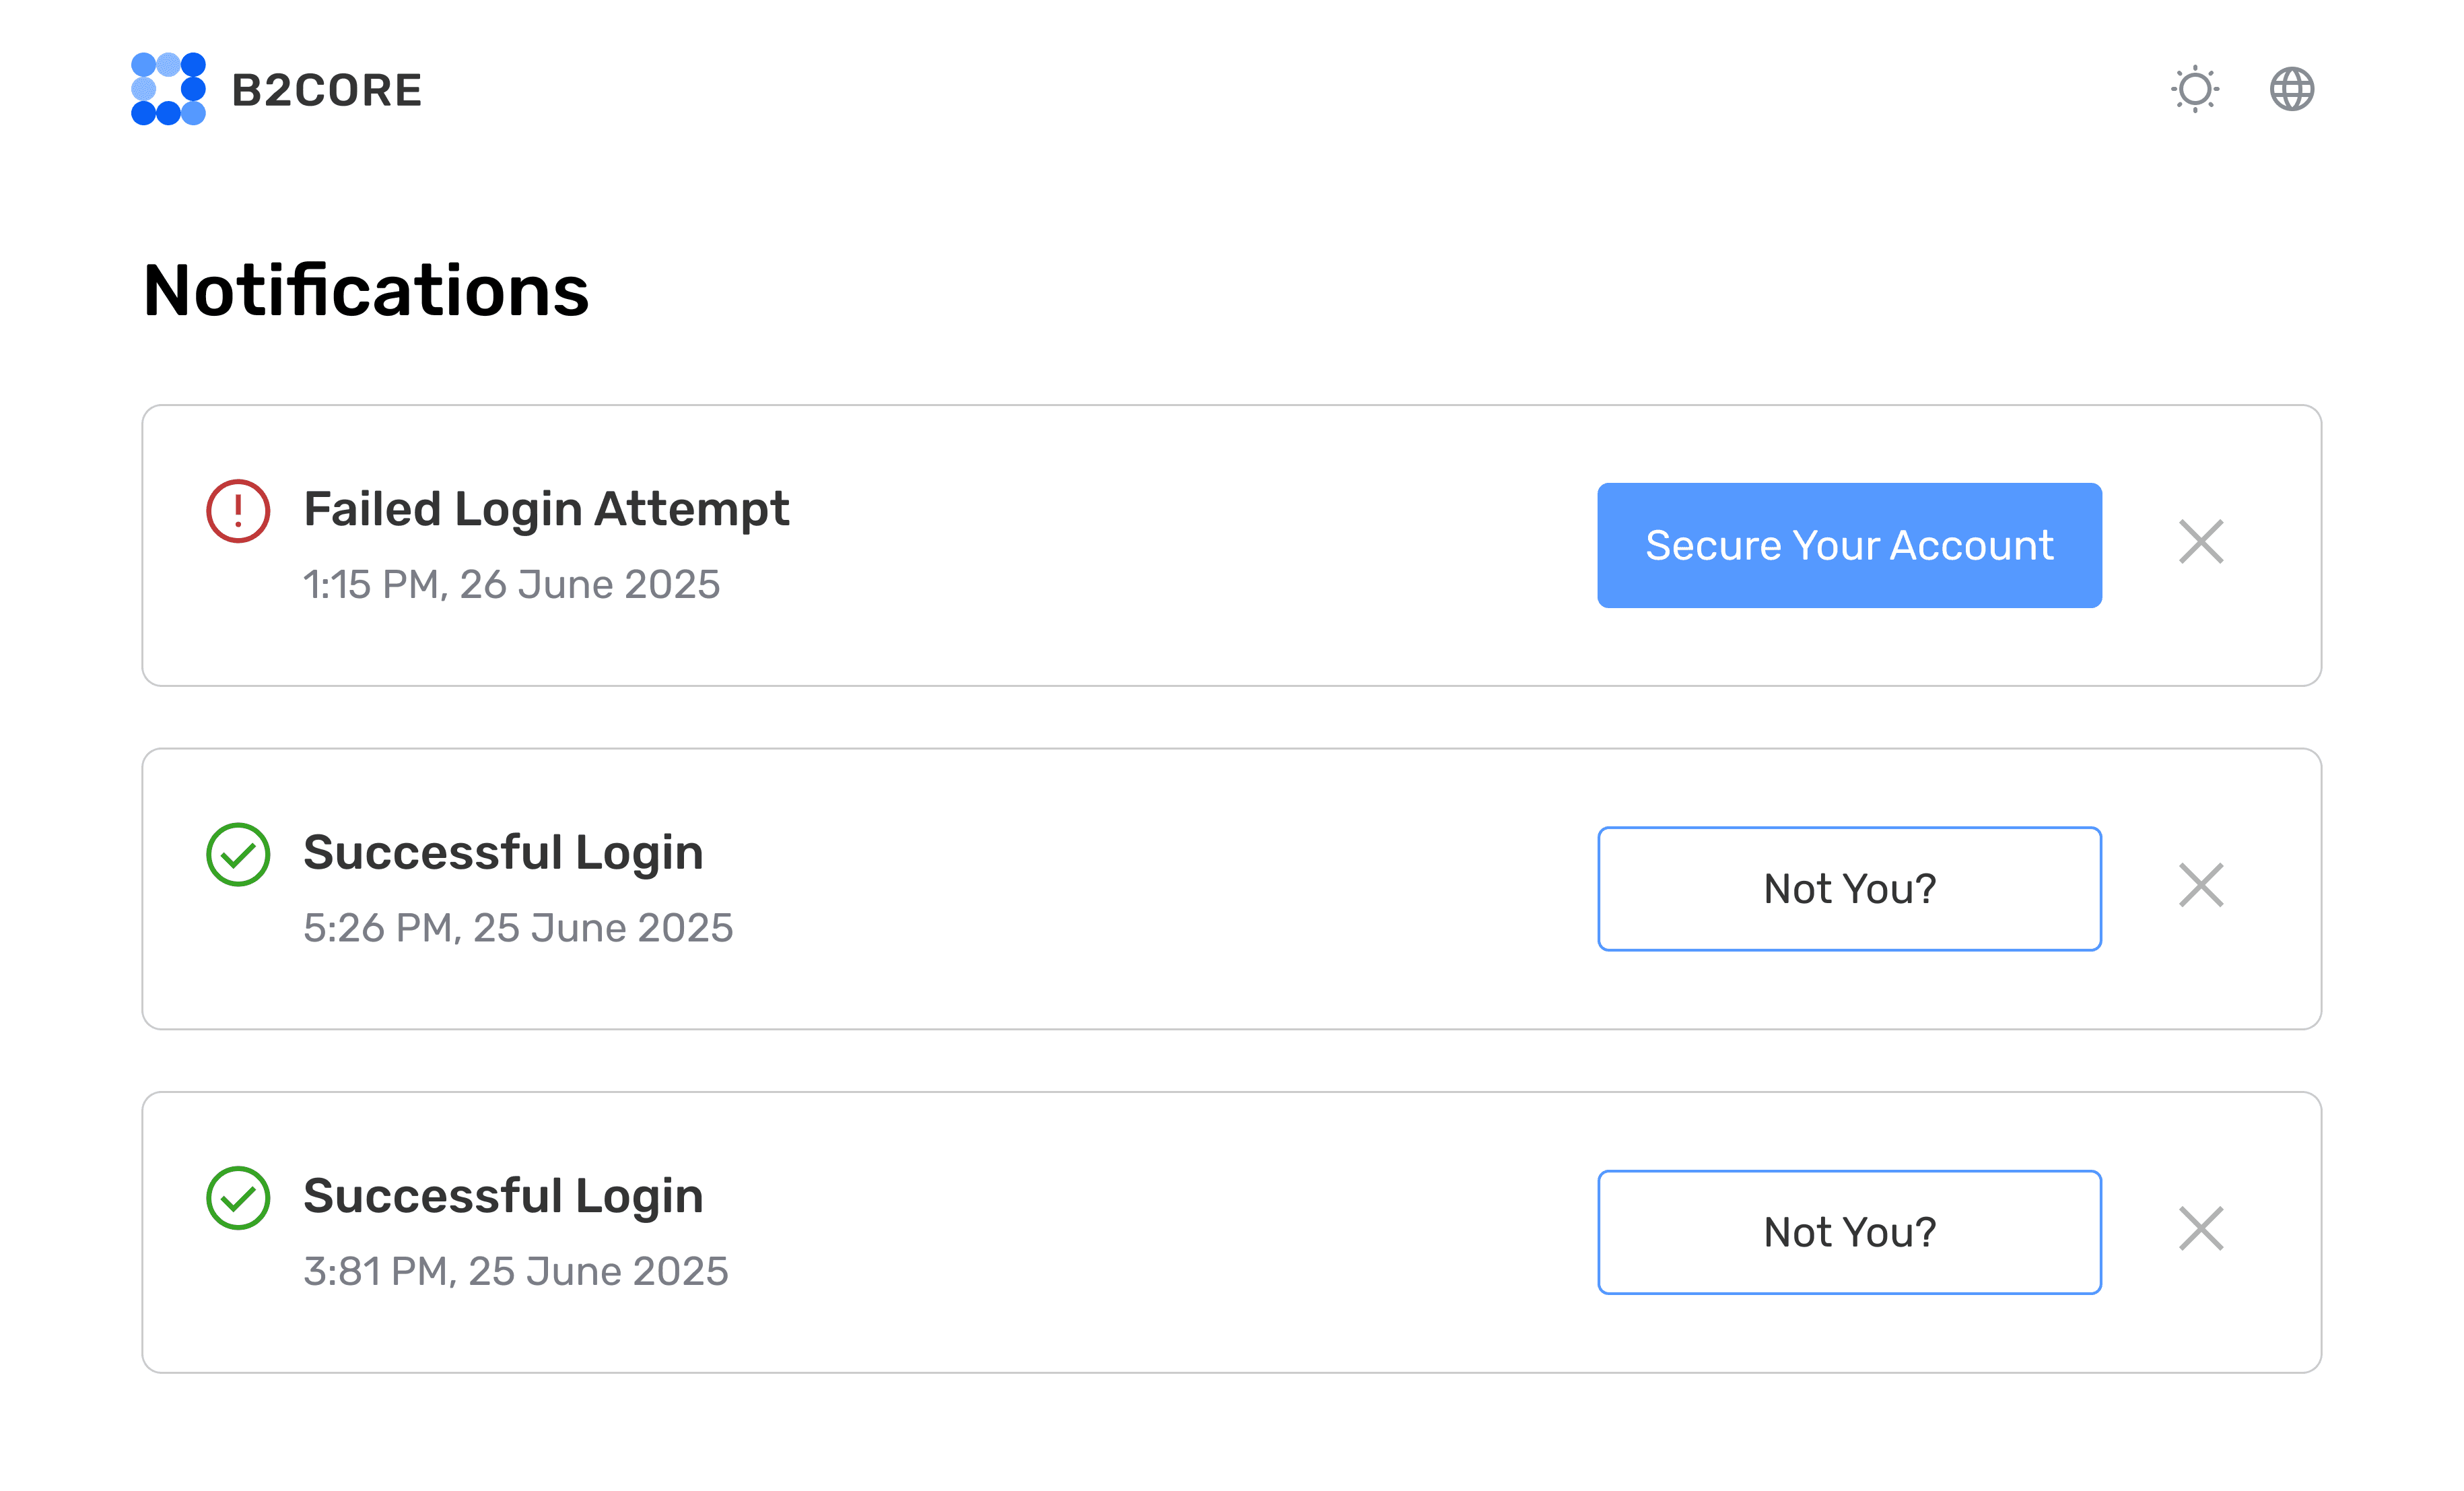Image resolution: width=2464 pixels, height=1491 pixels.
Task: Toggle light mode using the header sun control
Action: click(x=2196, y=89)
